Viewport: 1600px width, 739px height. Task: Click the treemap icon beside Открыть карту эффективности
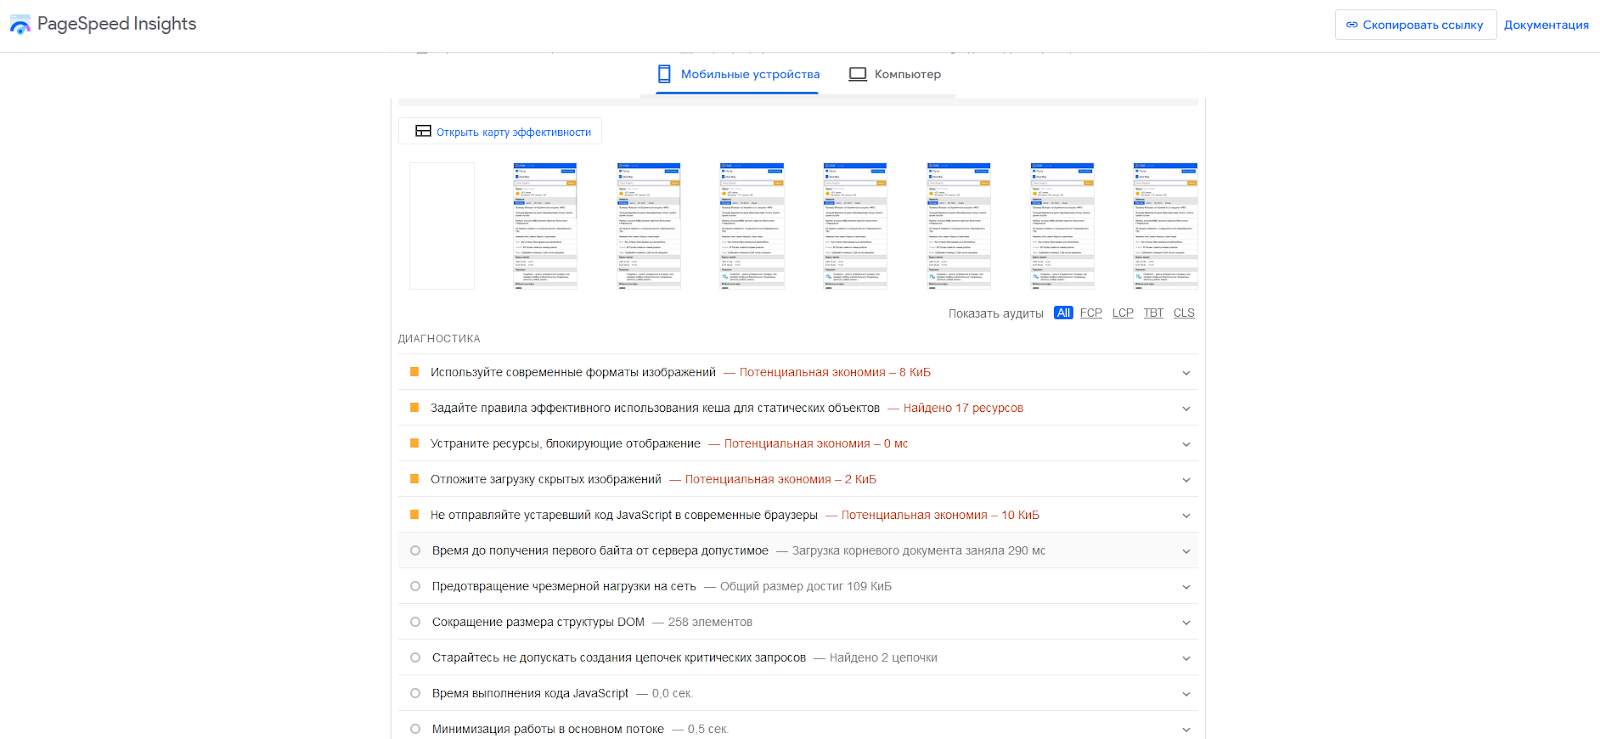coord(423,131)
